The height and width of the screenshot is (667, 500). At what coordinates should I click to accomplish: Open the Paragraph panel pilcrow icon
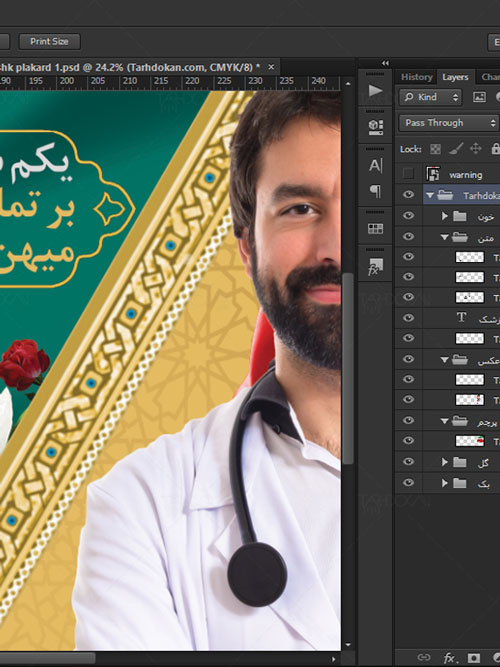pos(375,191)
